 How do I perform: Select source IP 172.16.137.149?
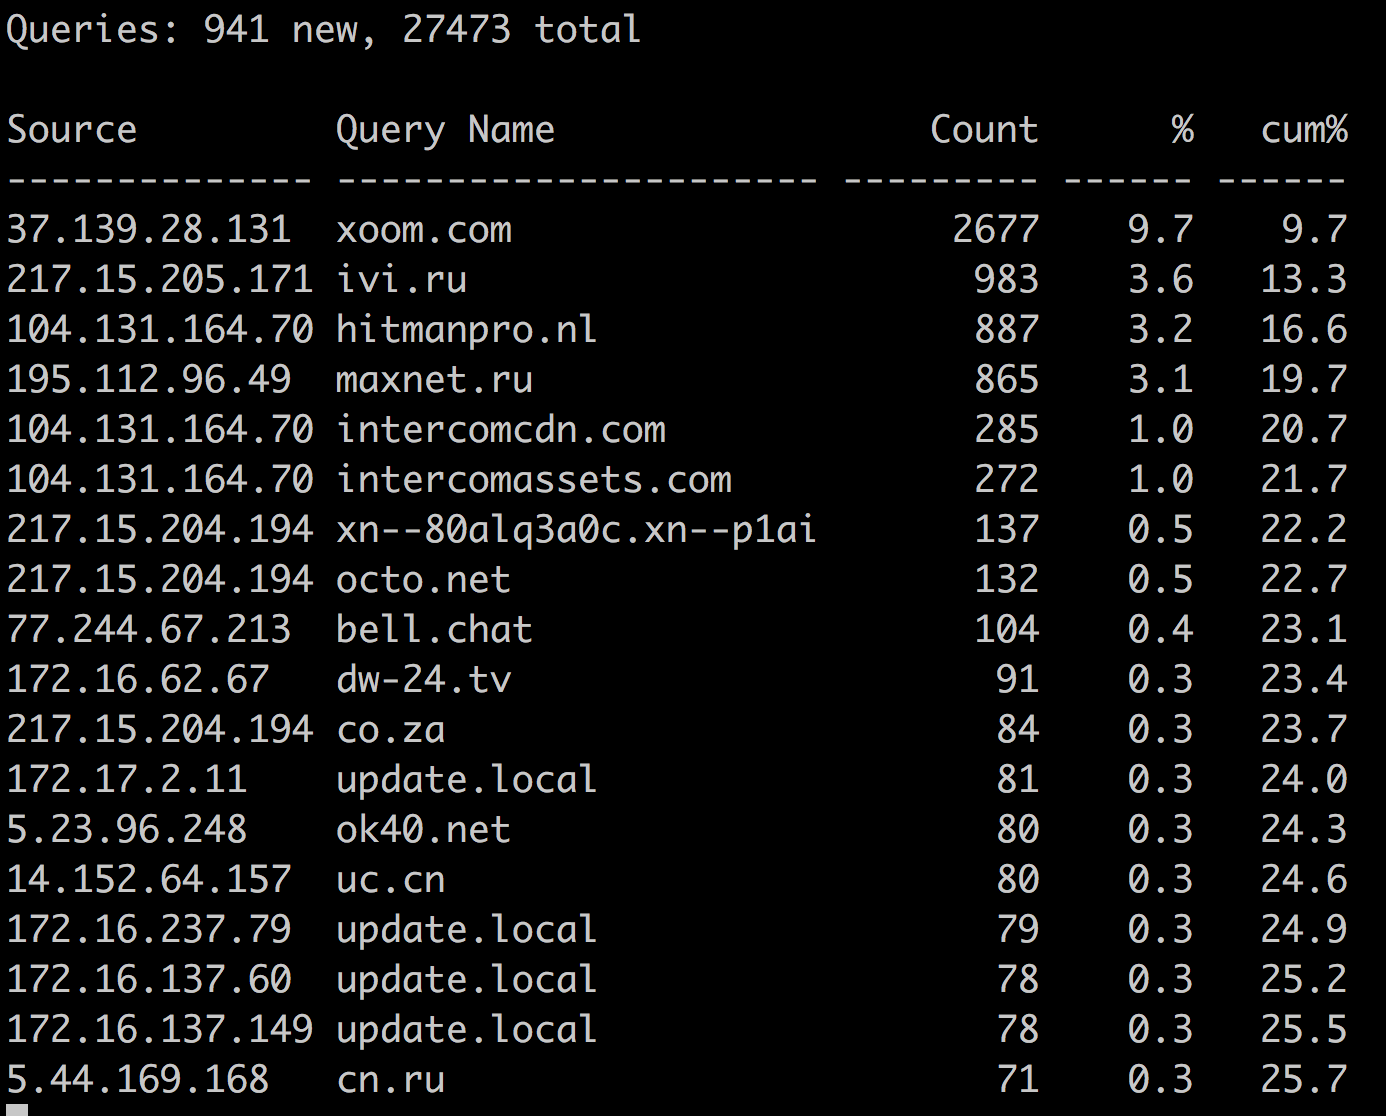click(160, 1030)
